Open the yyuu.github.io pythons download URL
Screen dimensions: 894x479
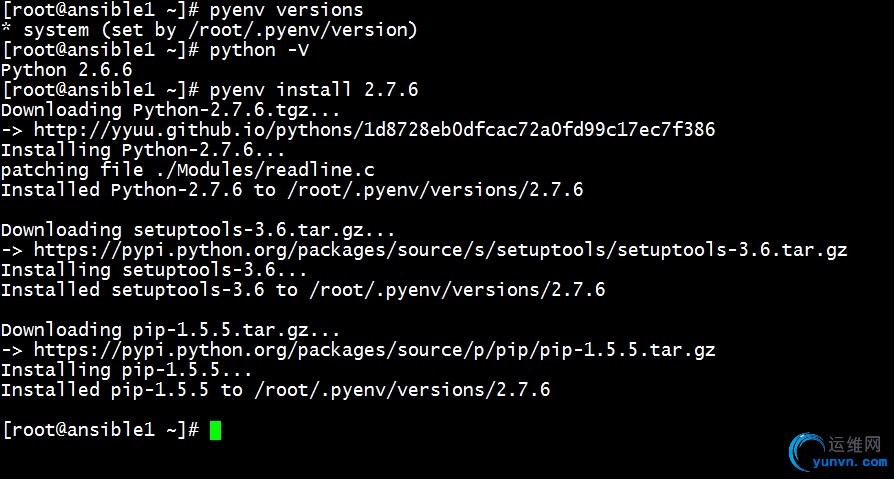point(375,130)
